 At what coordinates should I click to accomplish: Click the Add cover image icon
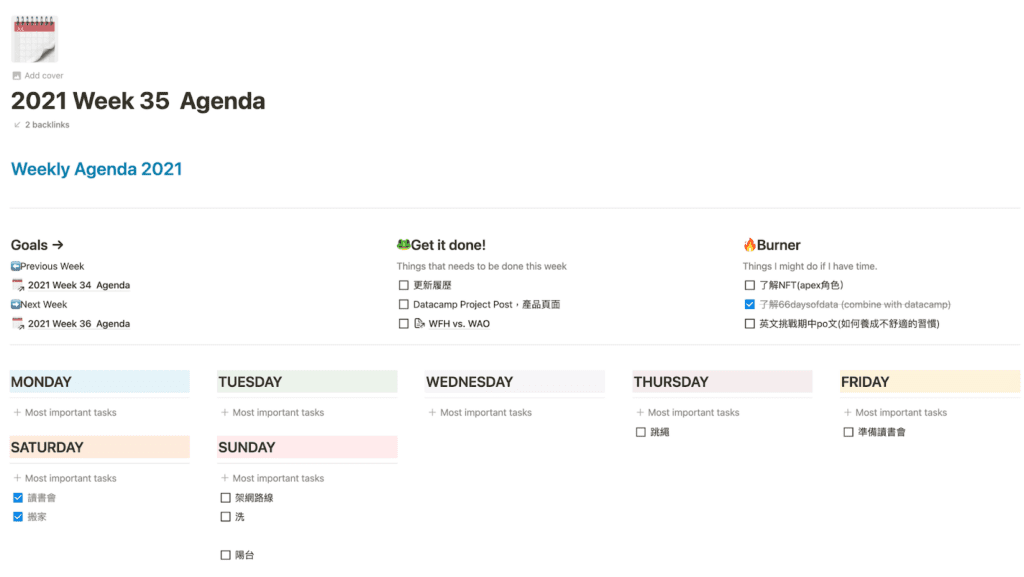click(16, 76)
